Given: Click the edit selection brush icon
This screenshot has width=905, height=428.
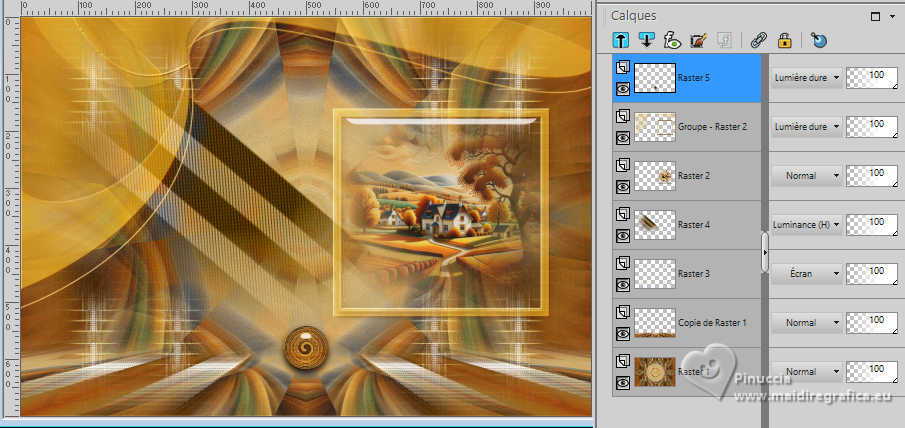Looking at the screenshot, I should pyautogui.click(x=698, y=41).
